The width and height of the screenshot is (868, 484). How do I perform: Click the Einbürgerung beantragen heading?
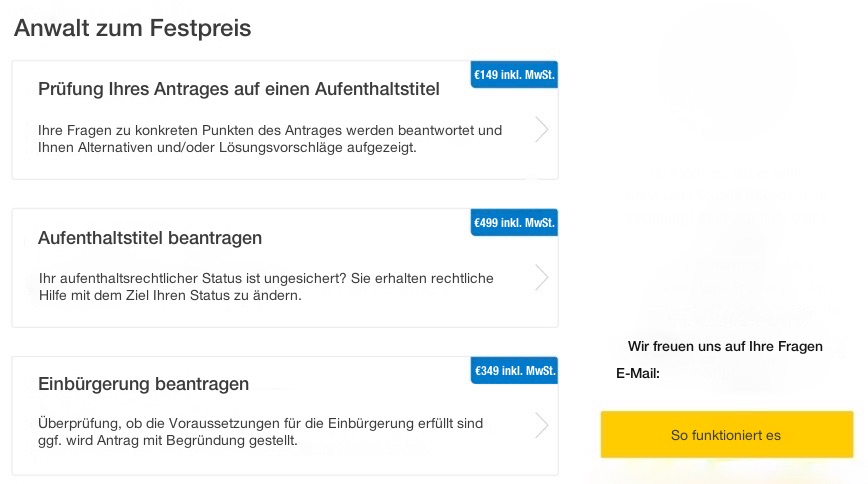click(143, 385)
